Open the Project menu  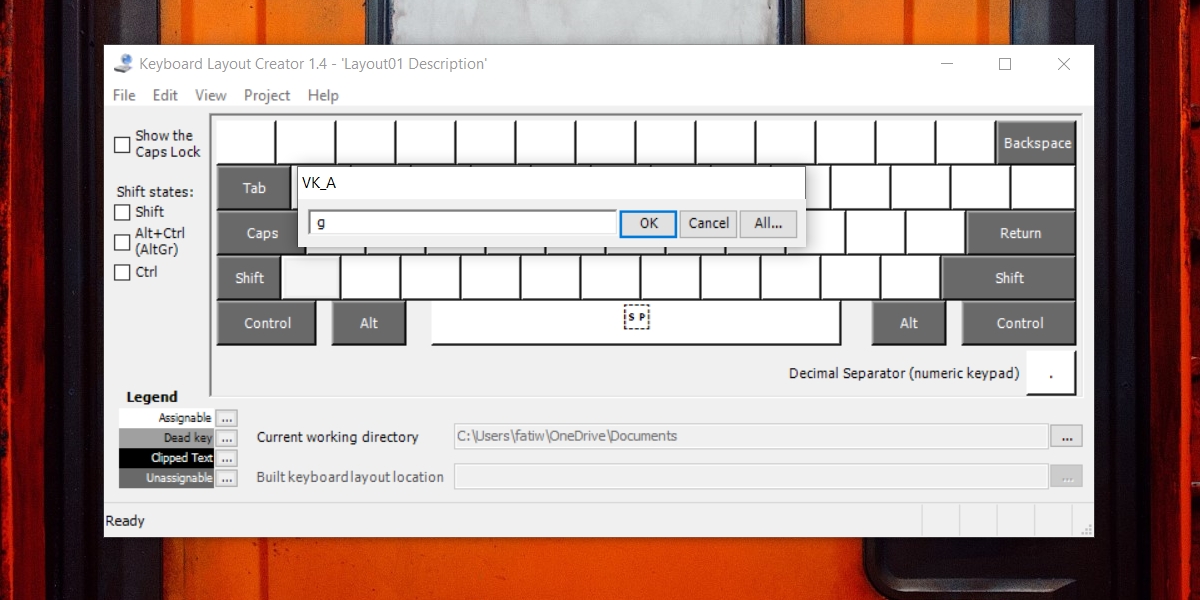click(266, 95)
